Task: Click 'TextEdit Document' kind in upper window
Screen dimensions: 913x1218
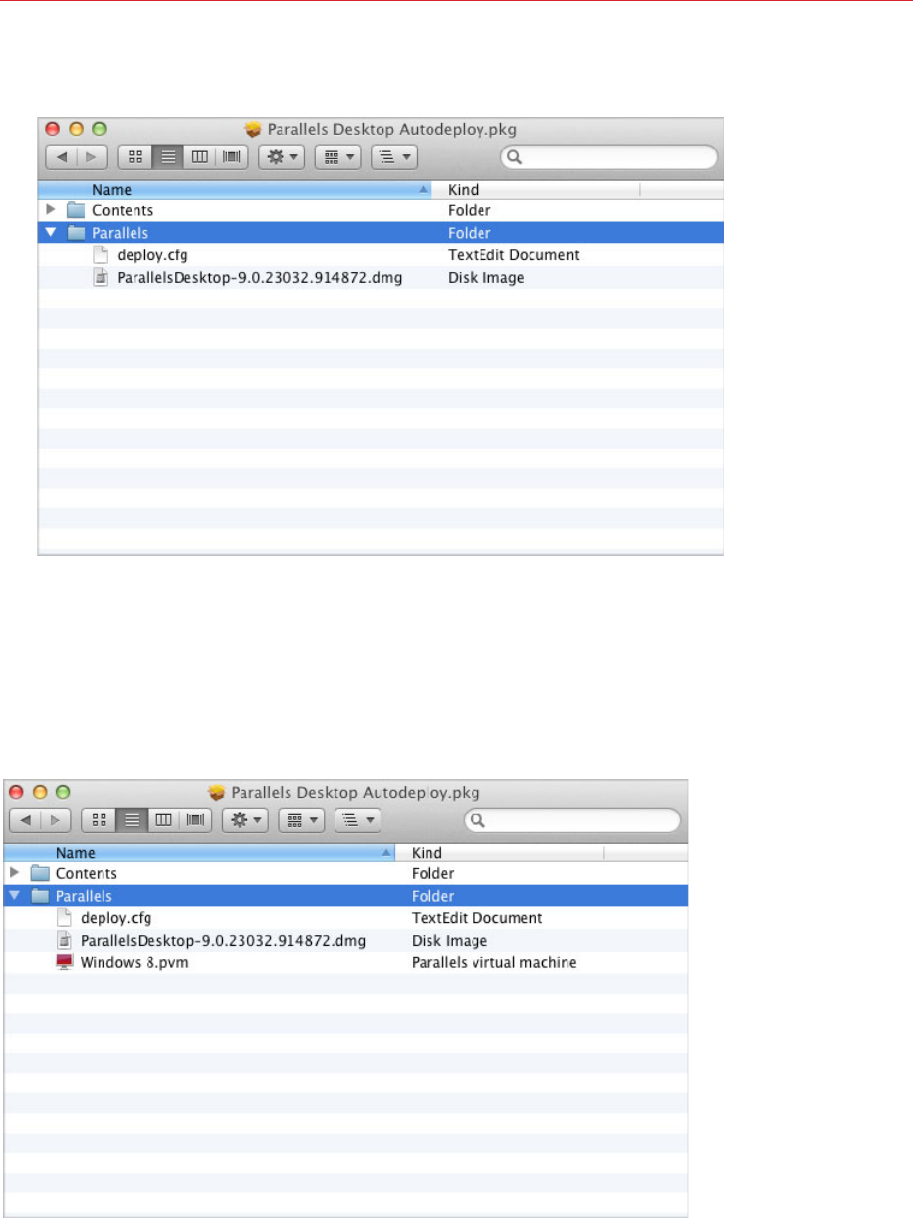Action: point(514,255)
